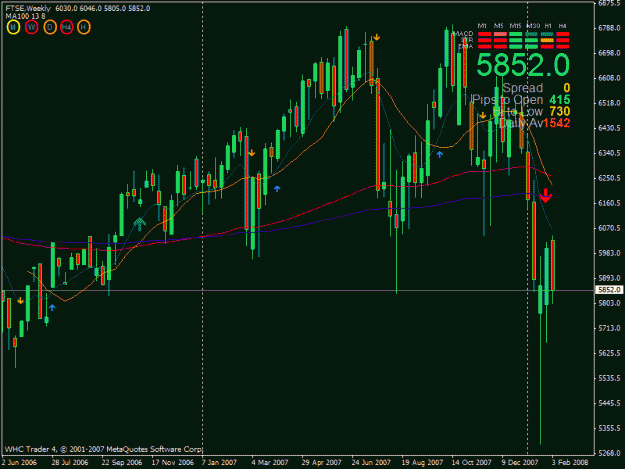Click the 9 Dec 2007 date label
The width and height of the screenshot is (625, 469).
point(520,462)
